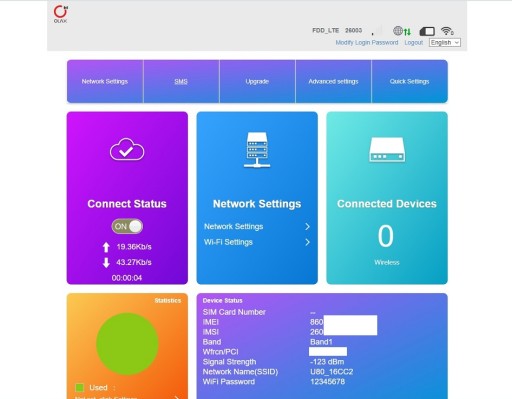Open the Advanced settings tab
Viewport: 512px width, 399px height.
(333, 81)
